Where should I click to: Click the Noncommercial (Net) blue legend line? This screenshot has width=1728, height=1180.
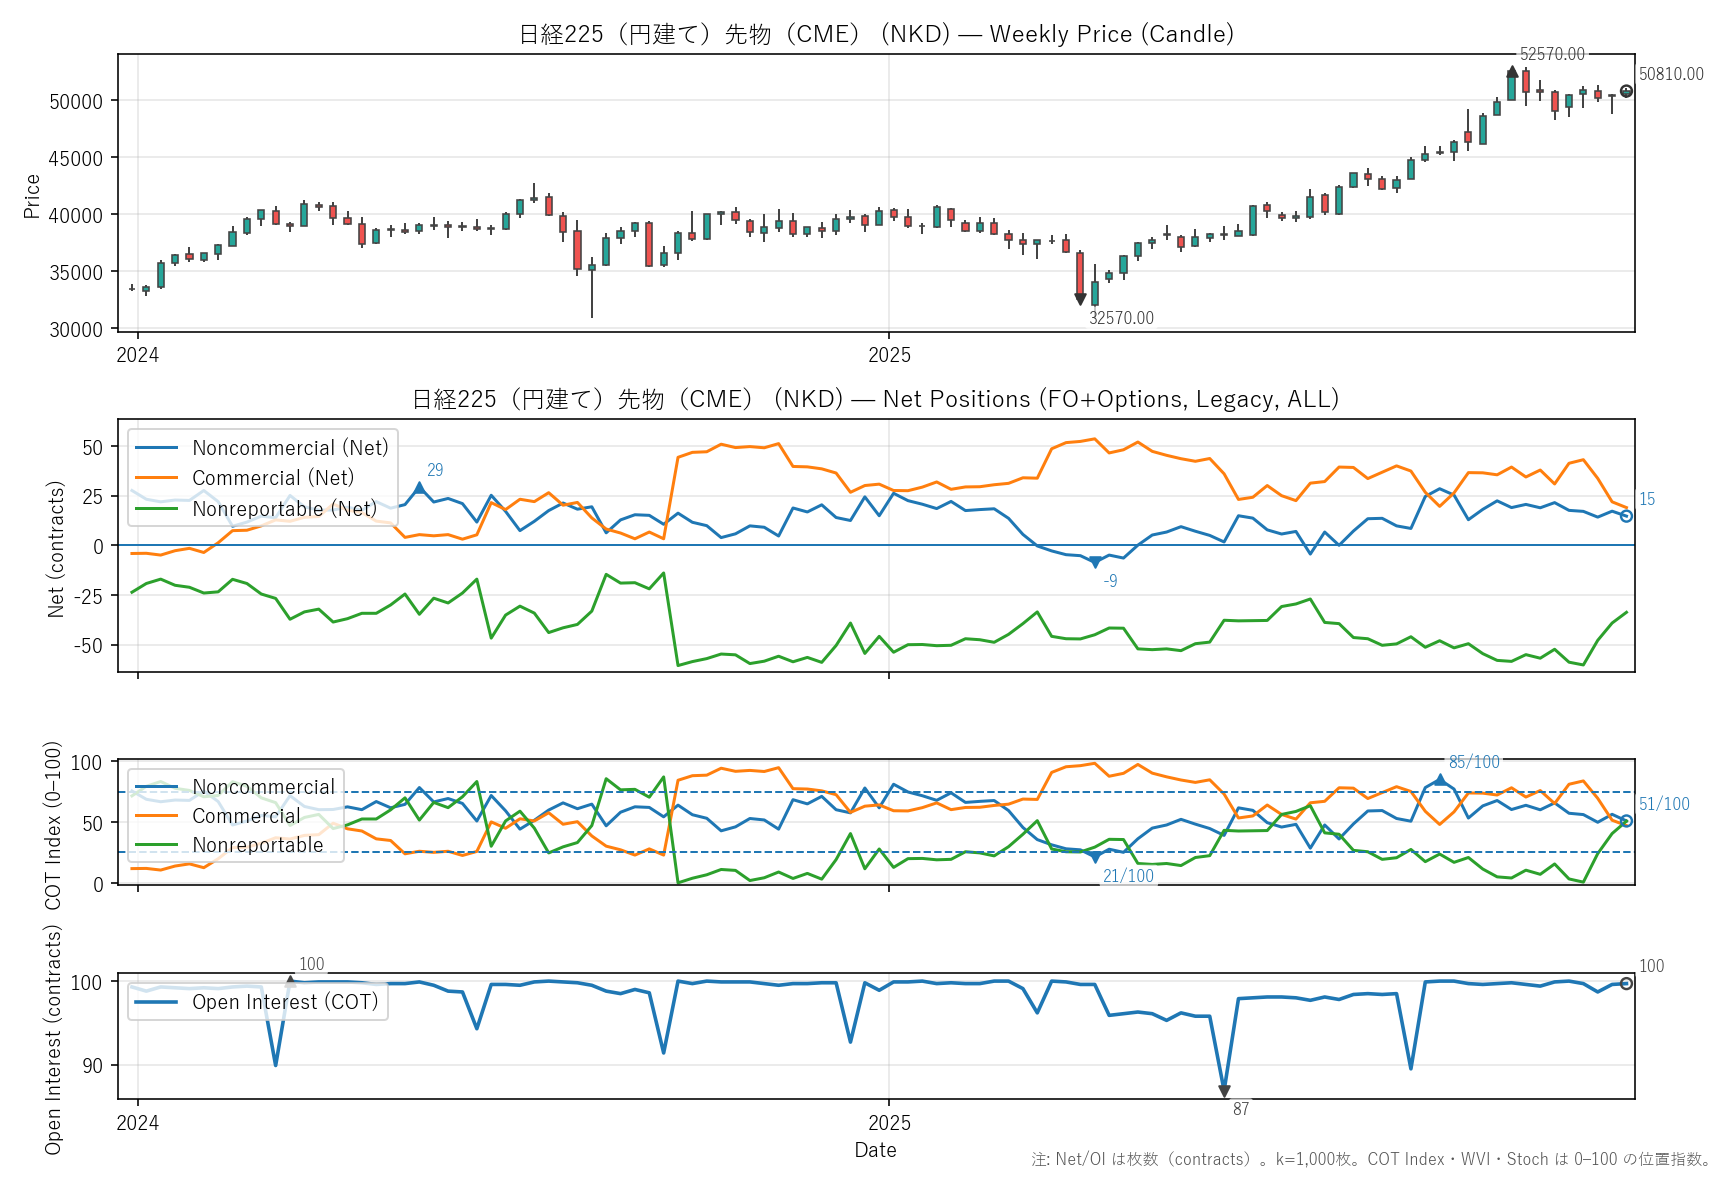[157, 448]
